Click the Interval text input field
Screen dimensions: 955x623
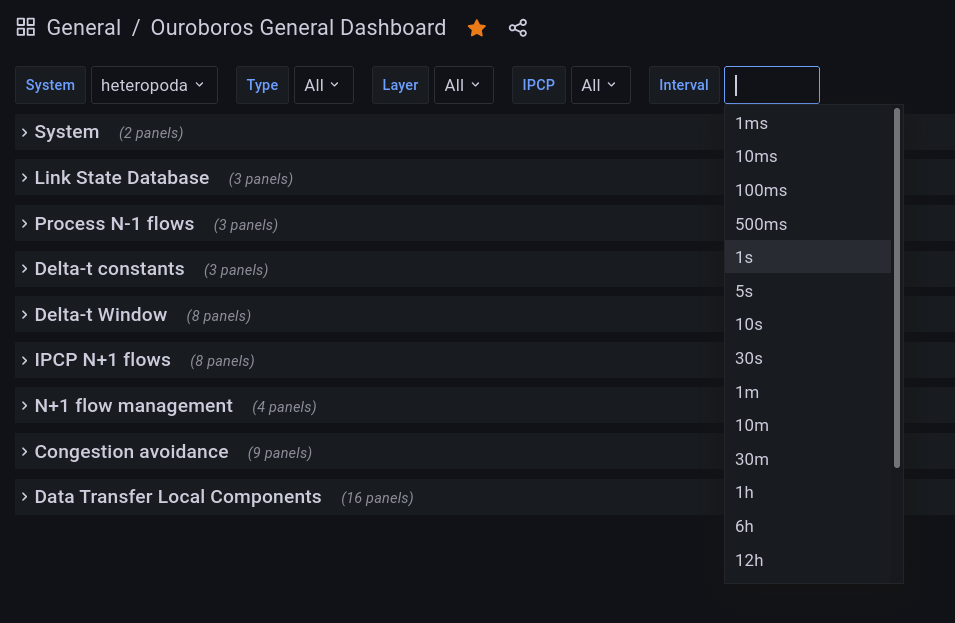[771, 85]
